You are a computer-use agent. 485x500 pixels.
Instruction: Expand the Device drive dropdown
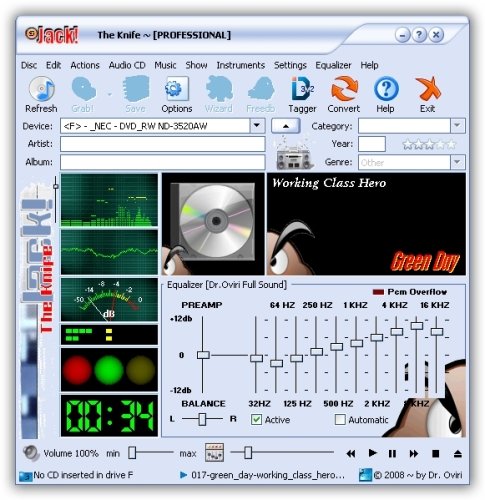pyautogui.click(x=257, y=126)
